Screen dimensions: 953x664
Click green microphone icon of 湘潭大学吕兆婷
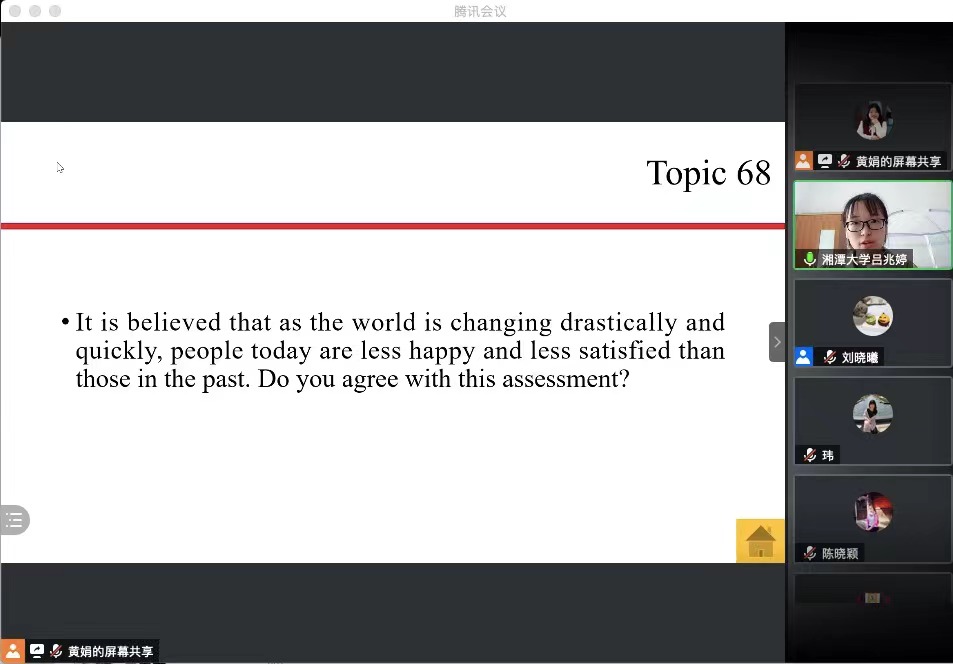[809, 259]
